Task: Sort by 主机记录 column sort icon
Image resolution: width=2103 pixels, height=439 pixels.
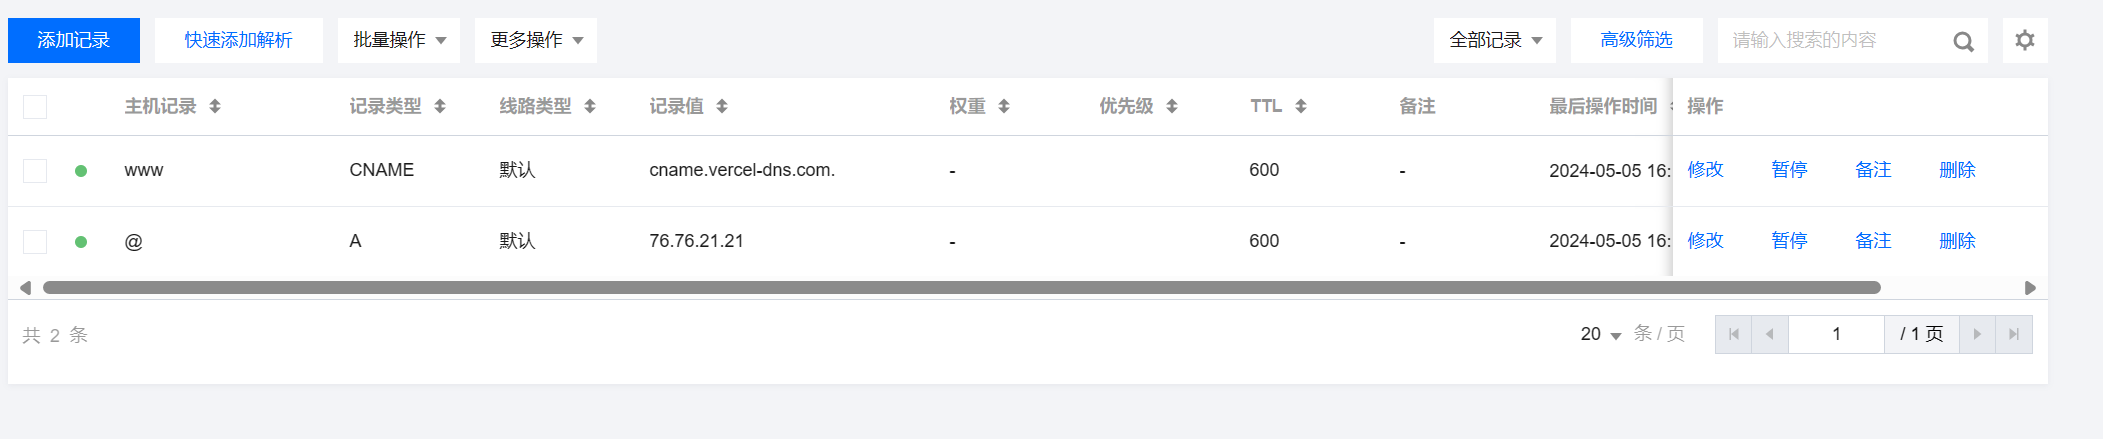Action: pyautogui.click(x=215, y=106)
